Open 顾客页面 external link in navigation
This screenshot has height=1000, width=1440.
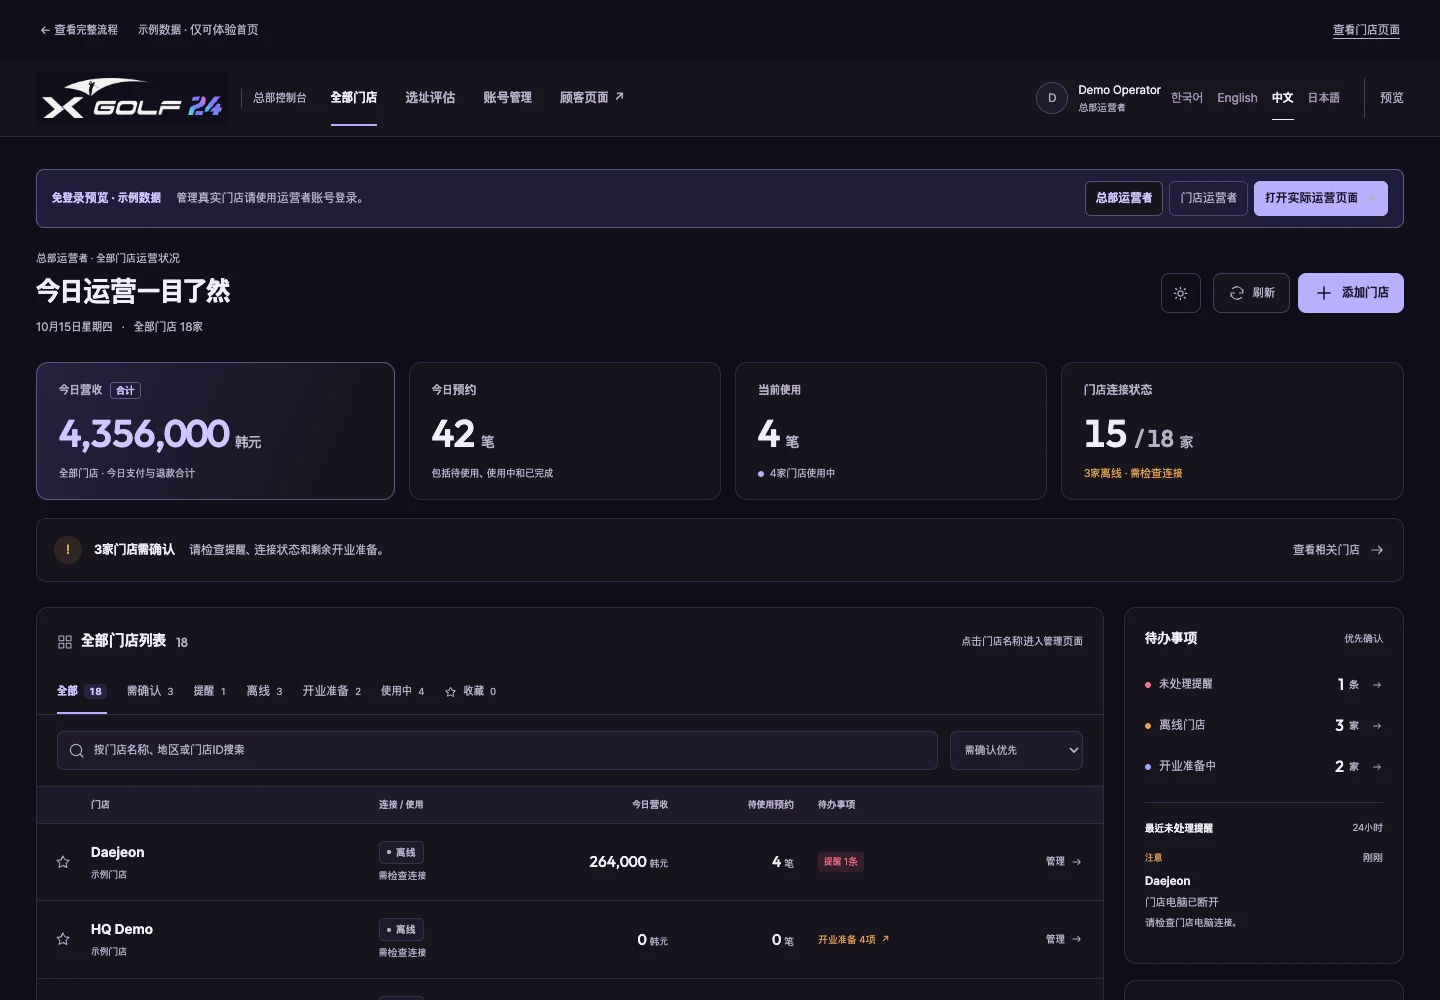pos(592,97)
